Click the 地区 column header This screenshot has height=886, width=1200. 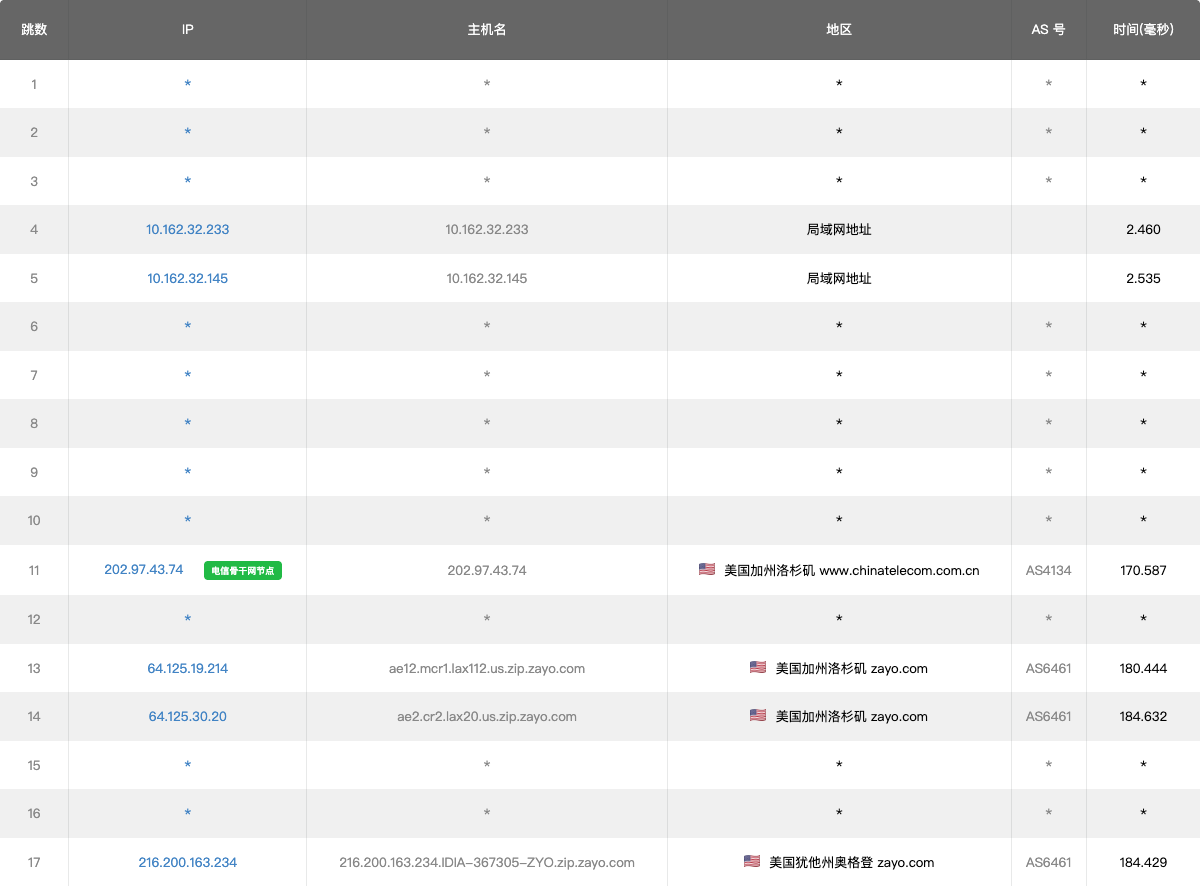point(839,29)
